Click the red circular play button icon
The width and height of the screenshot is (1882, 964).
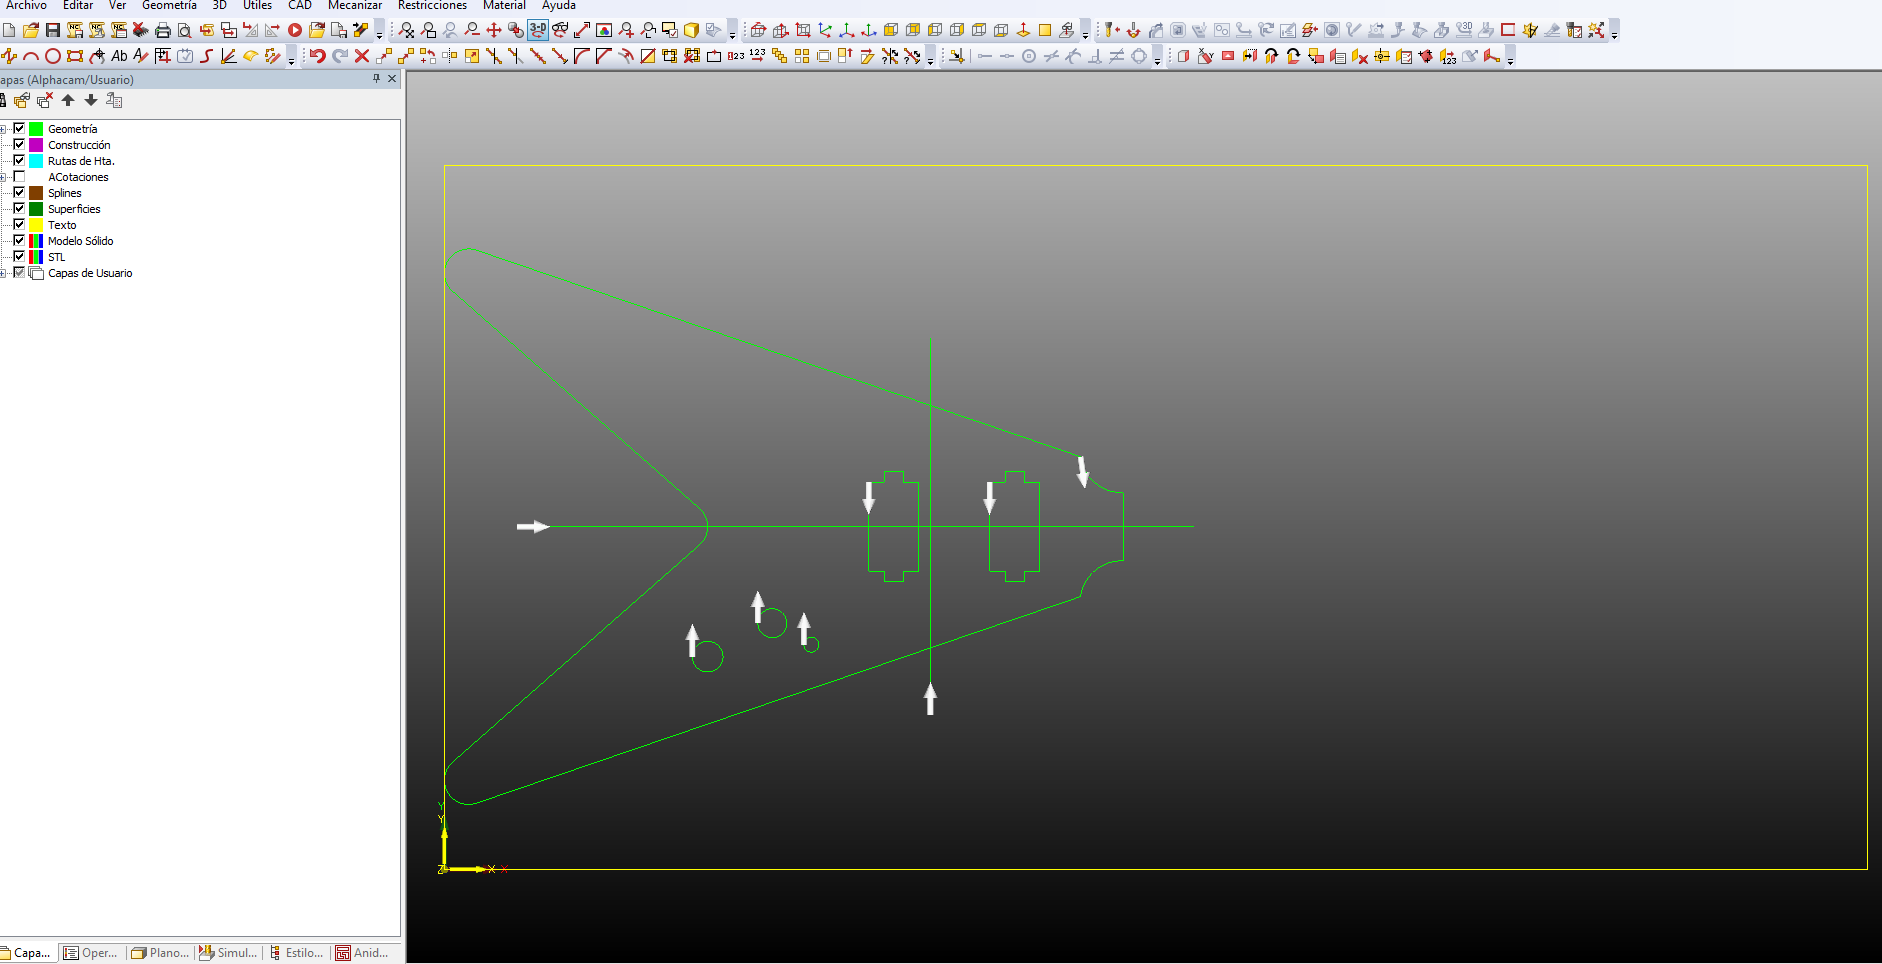(x=295, y=30)
